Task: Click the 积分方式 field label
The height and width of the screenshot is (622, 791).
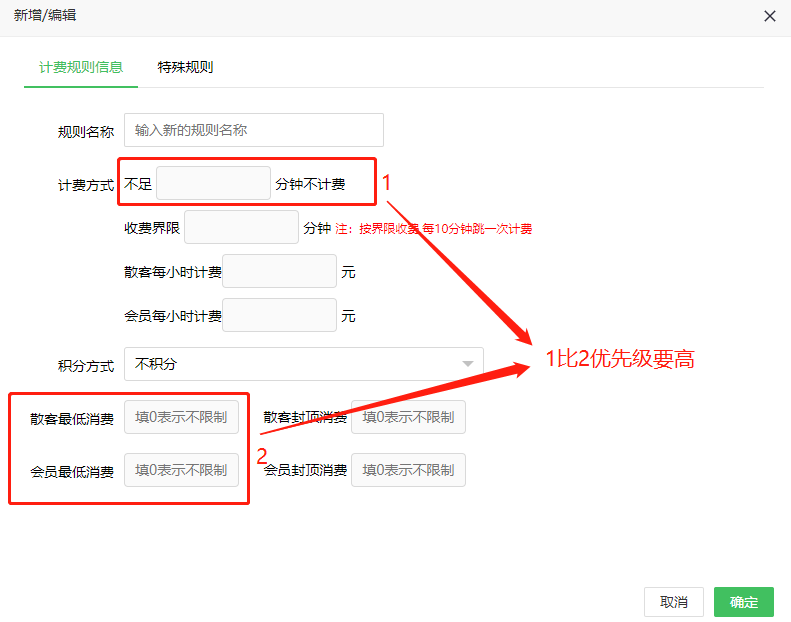Action: pyautogui.click(x=86, y=365)
